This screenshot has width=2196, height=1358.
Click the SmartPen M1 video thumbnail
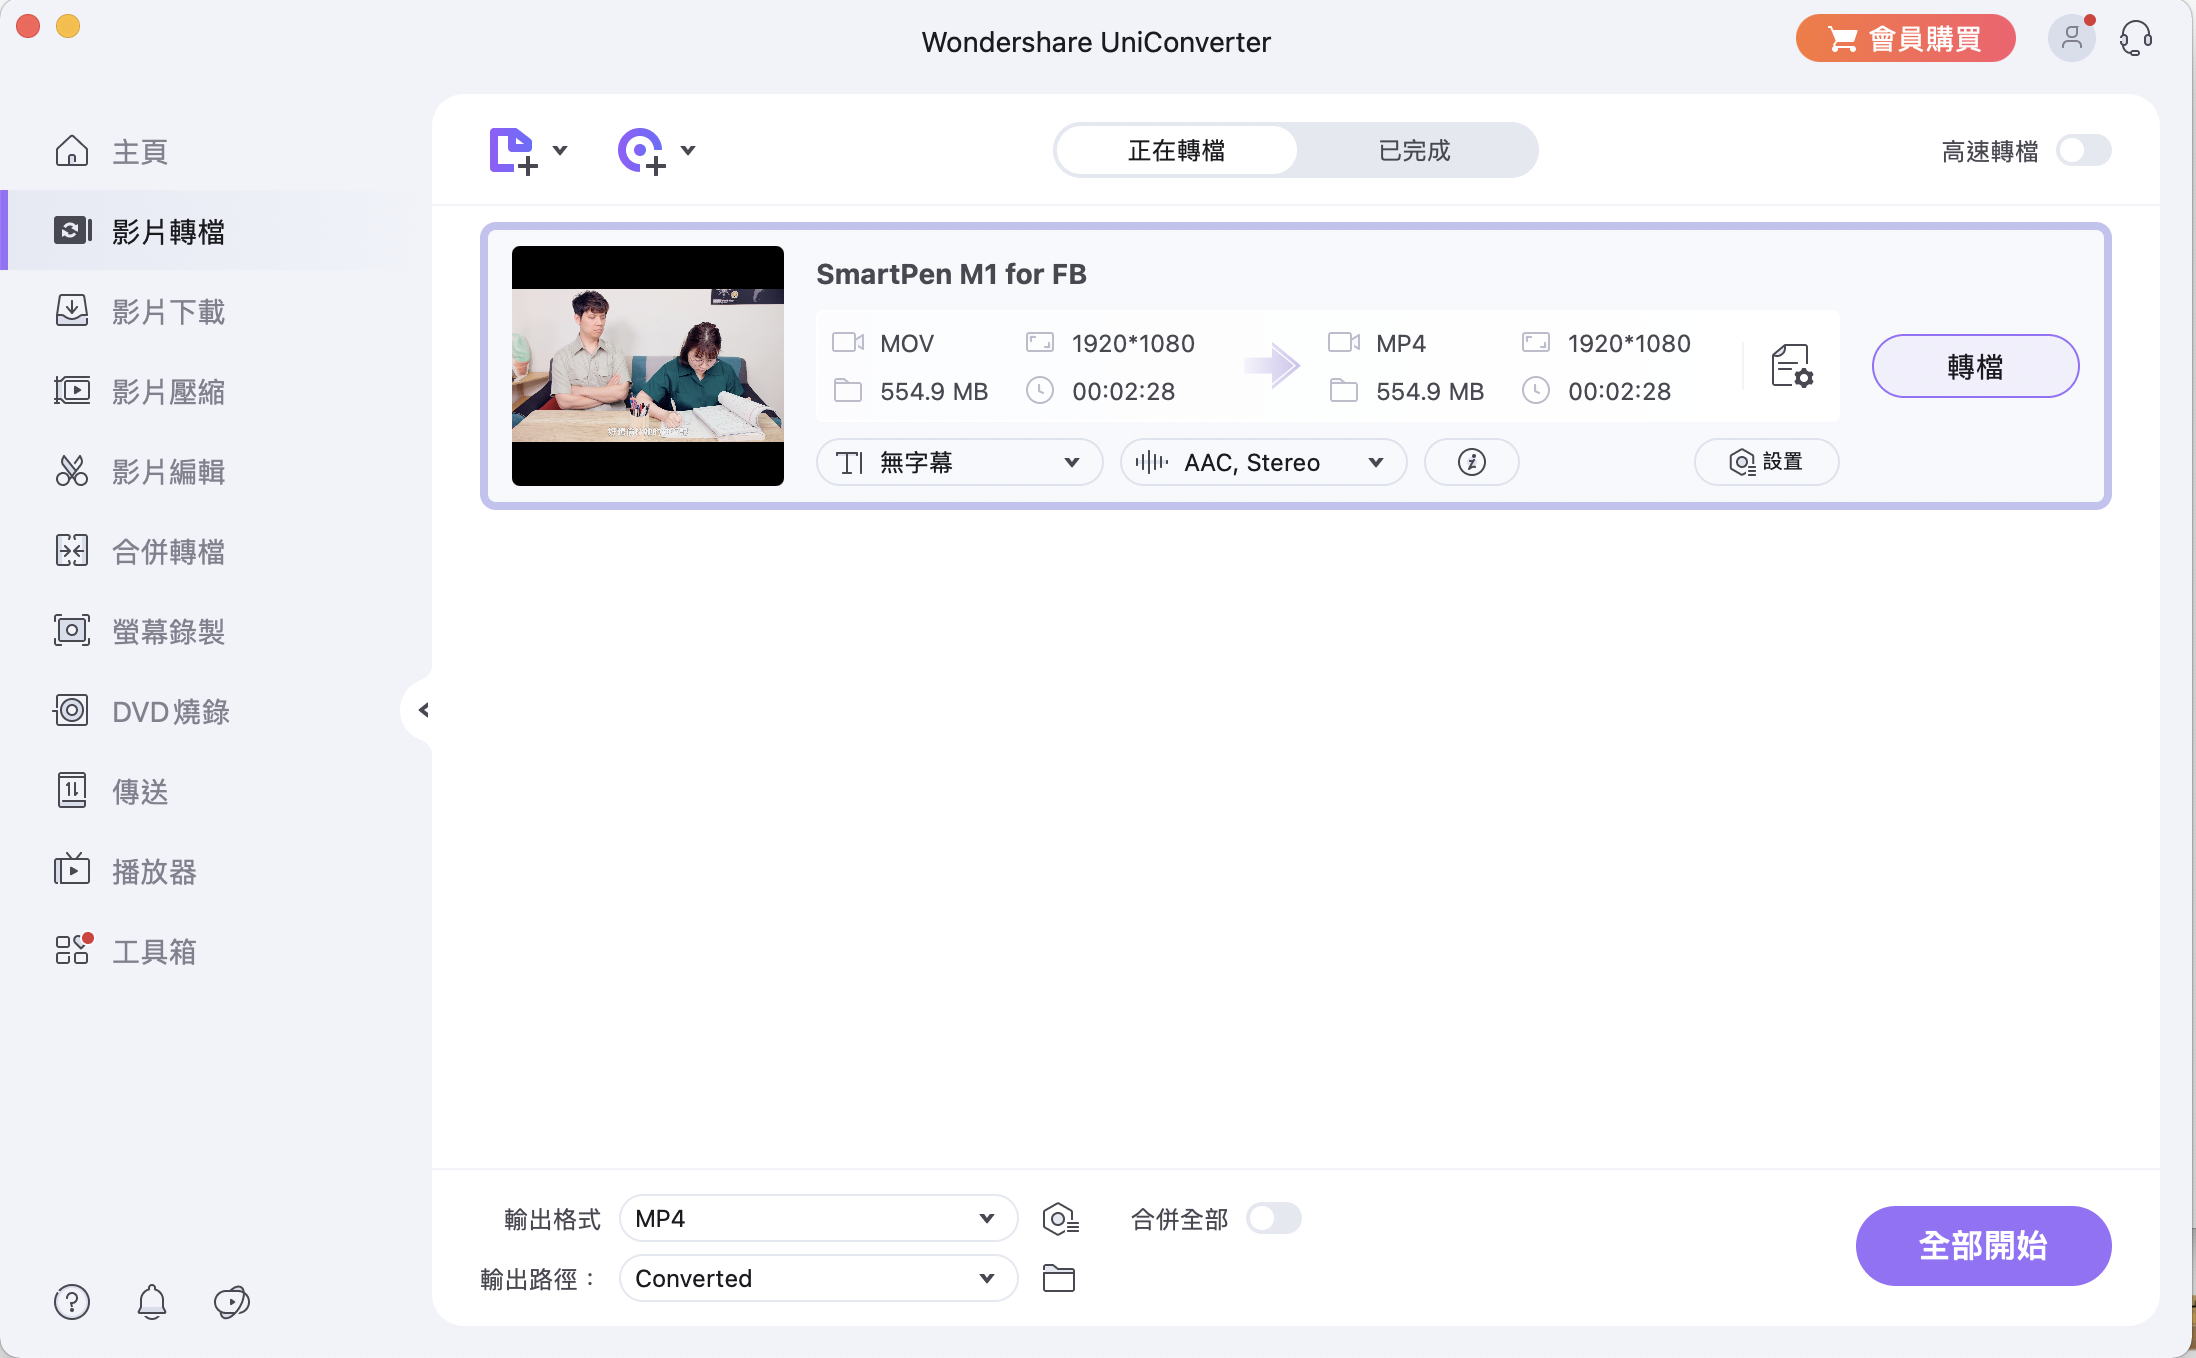[647, 366]
